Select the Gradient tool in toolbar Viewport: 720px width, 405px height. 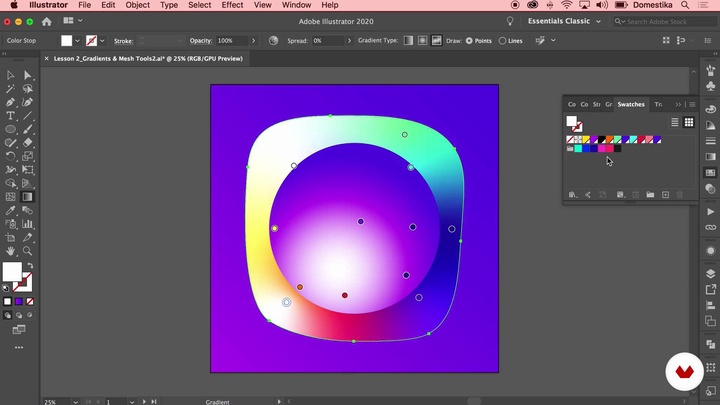tap(28, 197)
